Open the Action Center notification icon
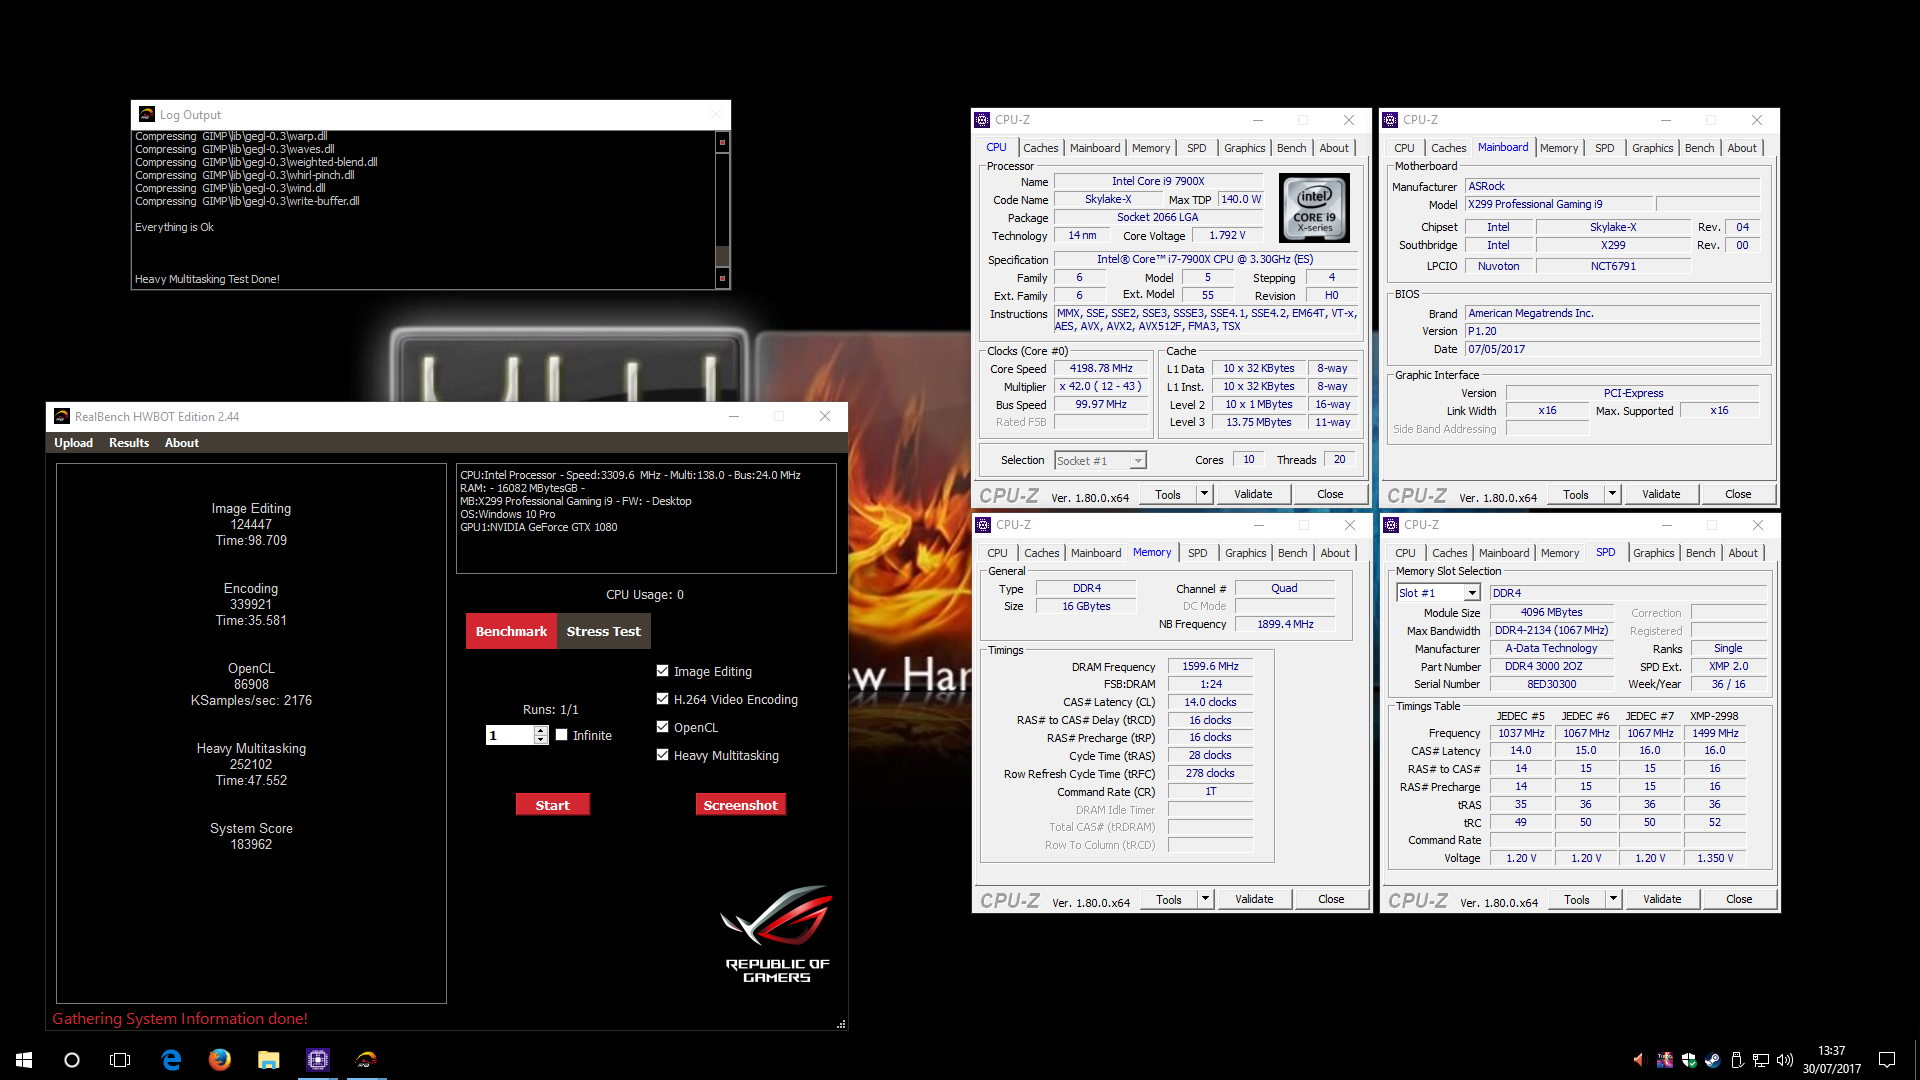Screen dimensions: 1920x1080 click(x=1887, y=1060)
